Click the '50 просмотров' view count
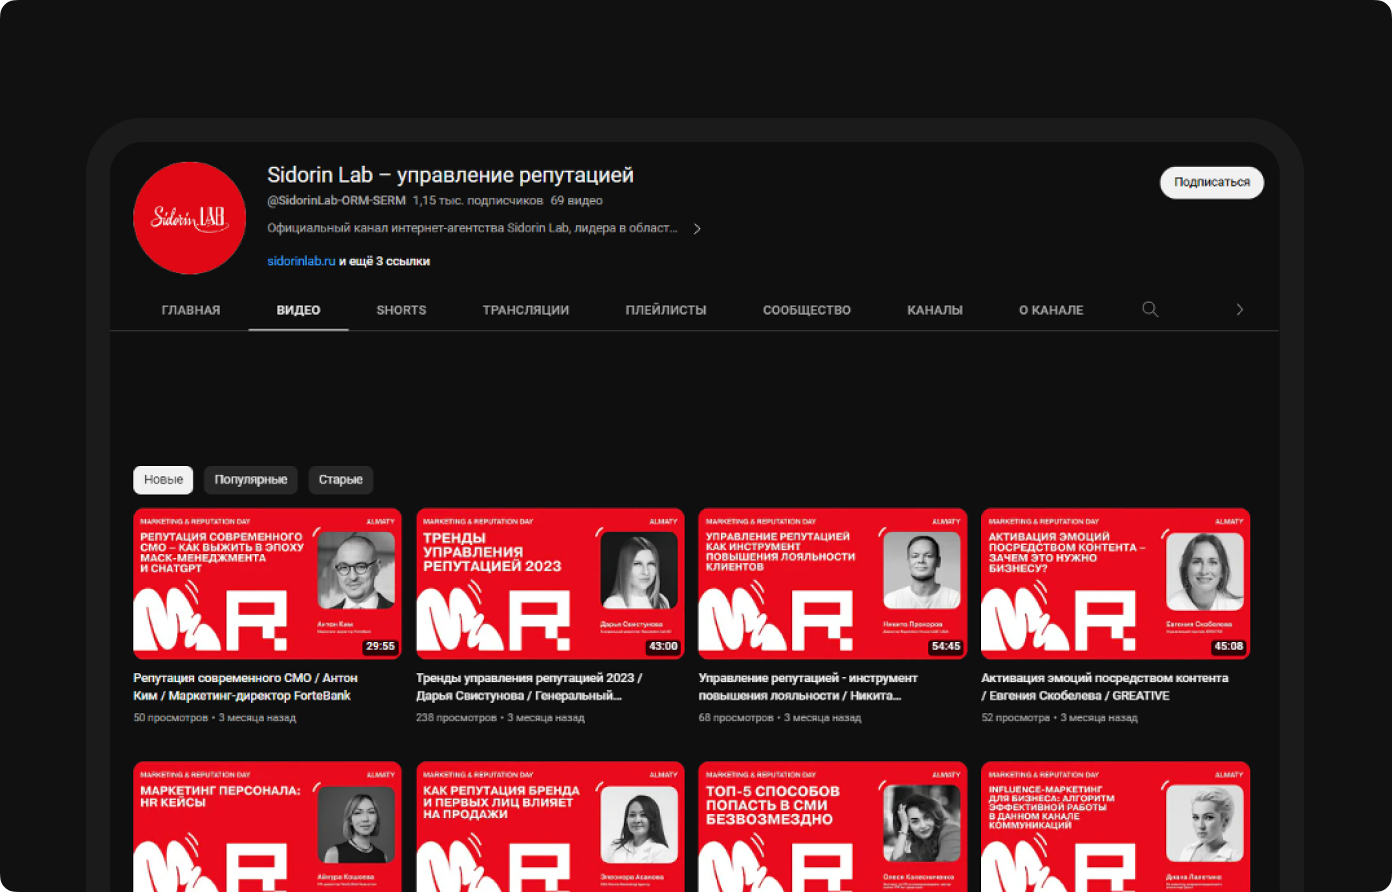Image resolution: width=1392 pixels, height=892 pixels. [x=171, y=718]
